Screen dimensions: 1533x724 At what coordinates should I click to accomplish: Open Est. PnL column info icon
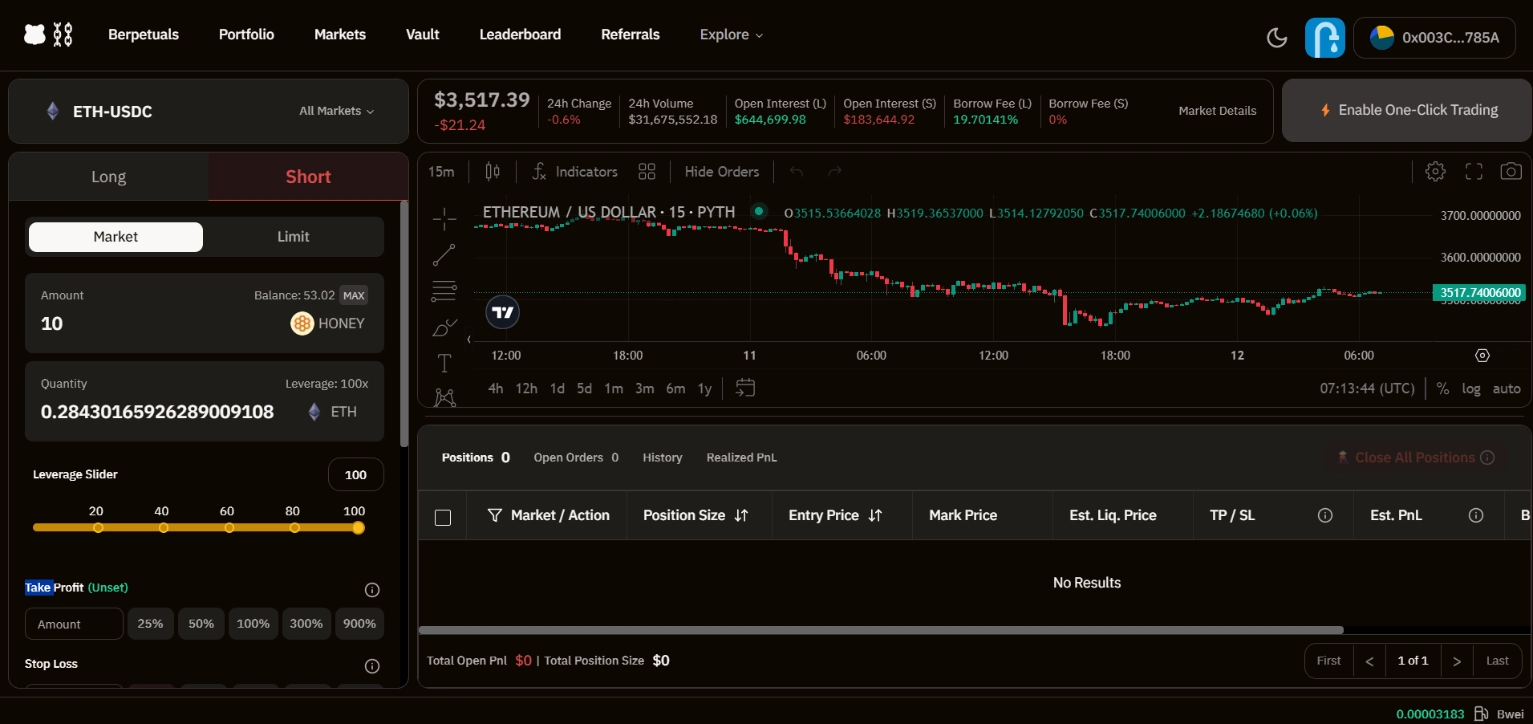[x=1475, y=515]
